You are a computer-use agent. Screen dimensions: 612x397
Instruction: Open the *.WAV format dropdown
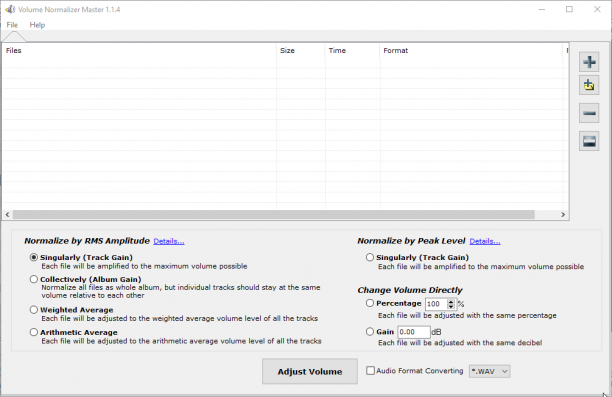tap(489, 371)
